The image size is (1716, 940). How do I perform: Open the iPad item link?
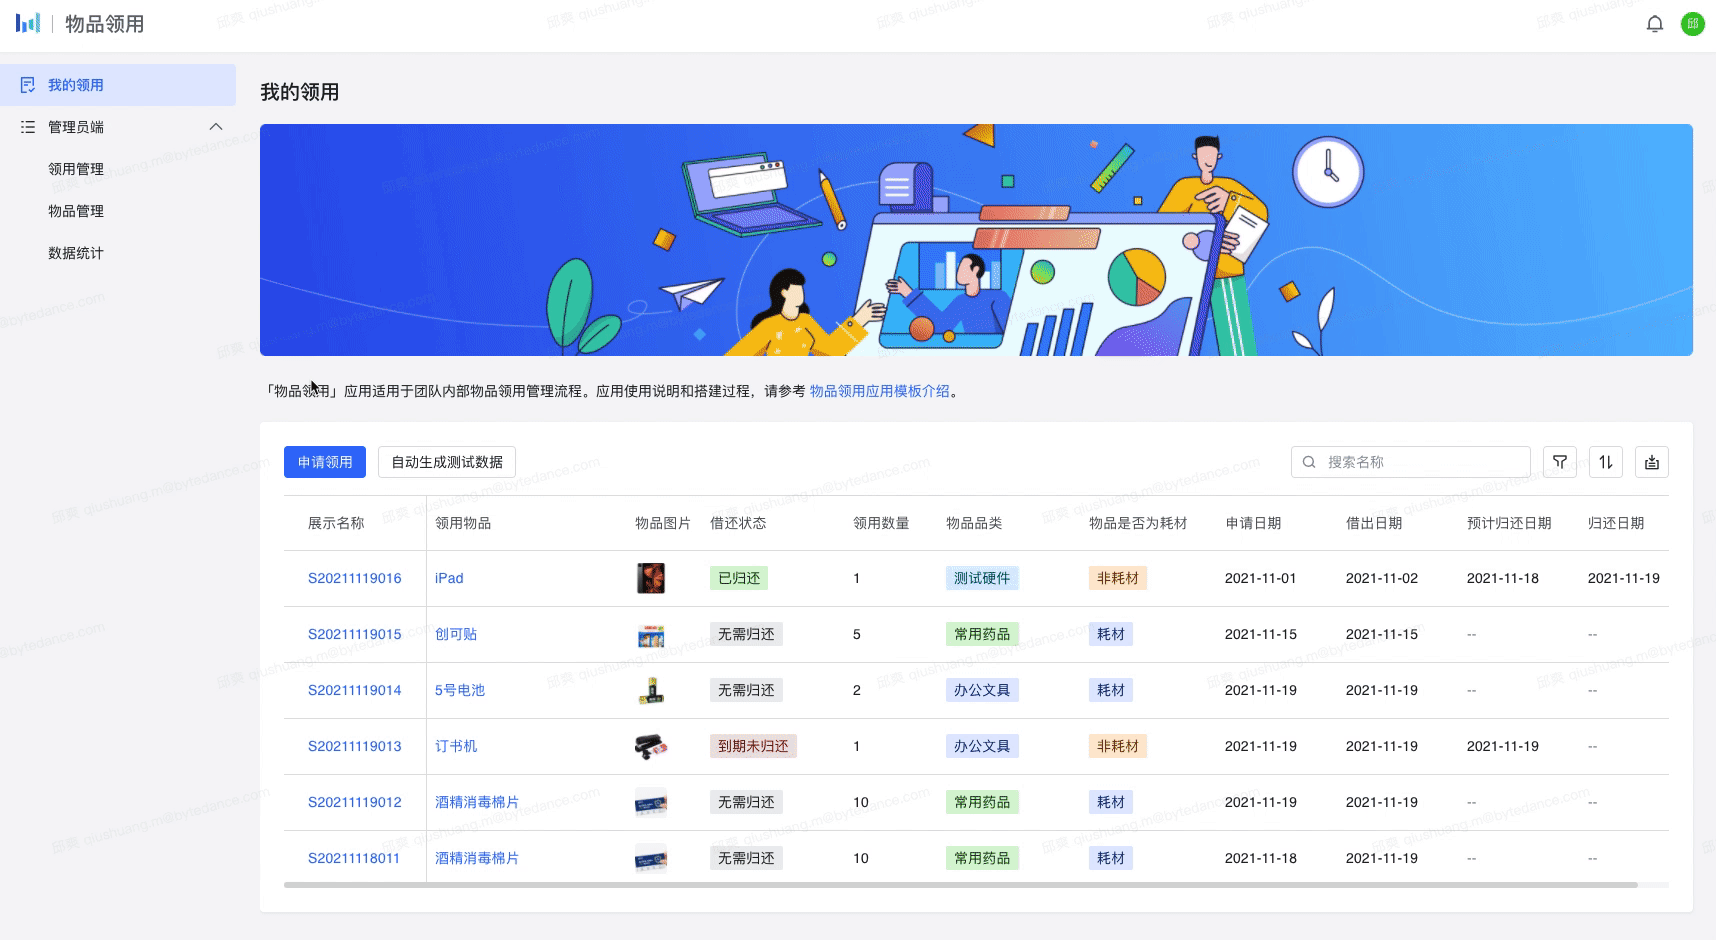tap(449, 578)
